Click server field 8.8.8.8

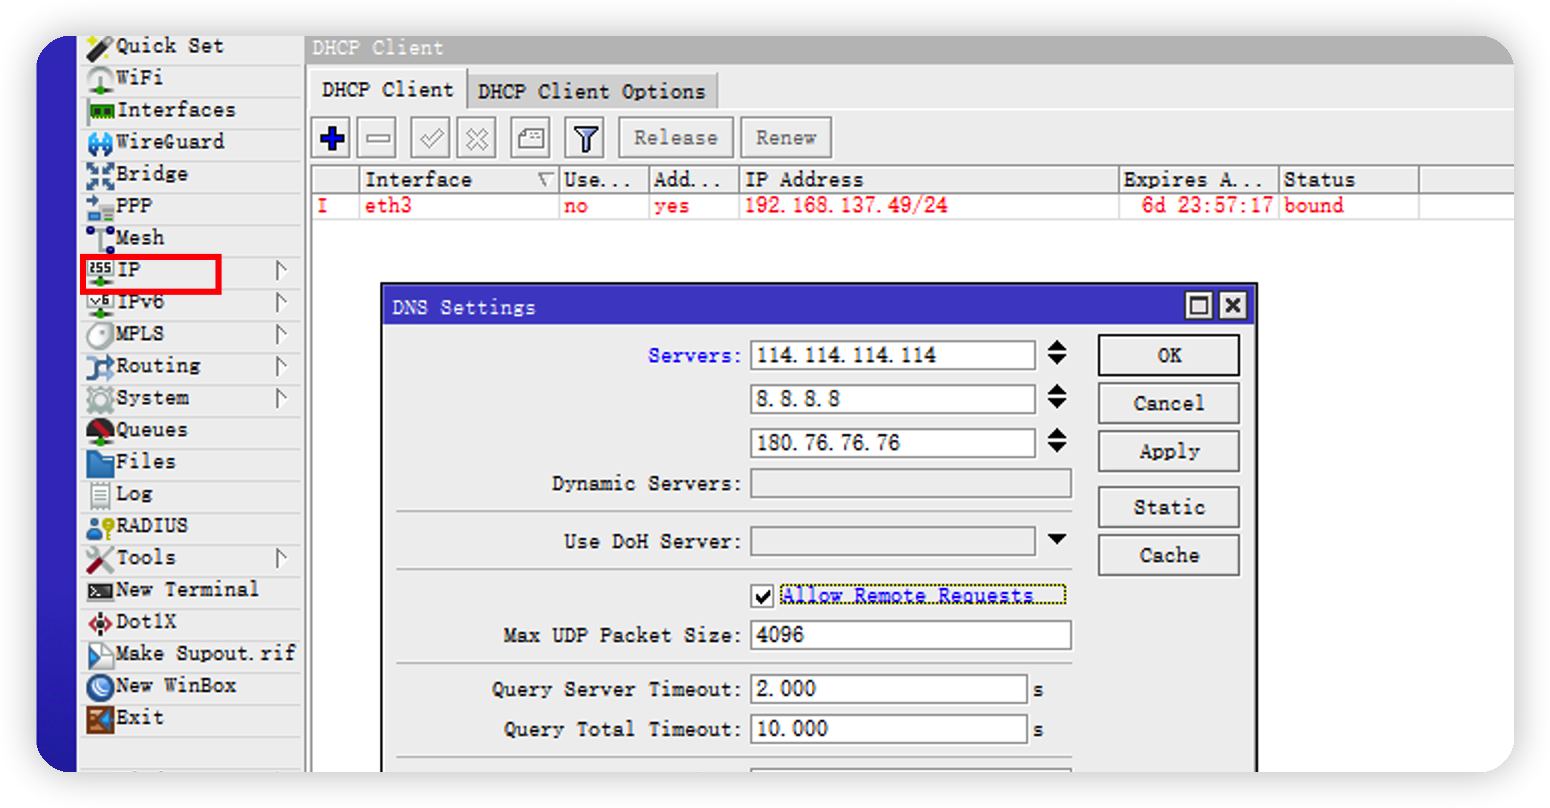coord(893,399)
